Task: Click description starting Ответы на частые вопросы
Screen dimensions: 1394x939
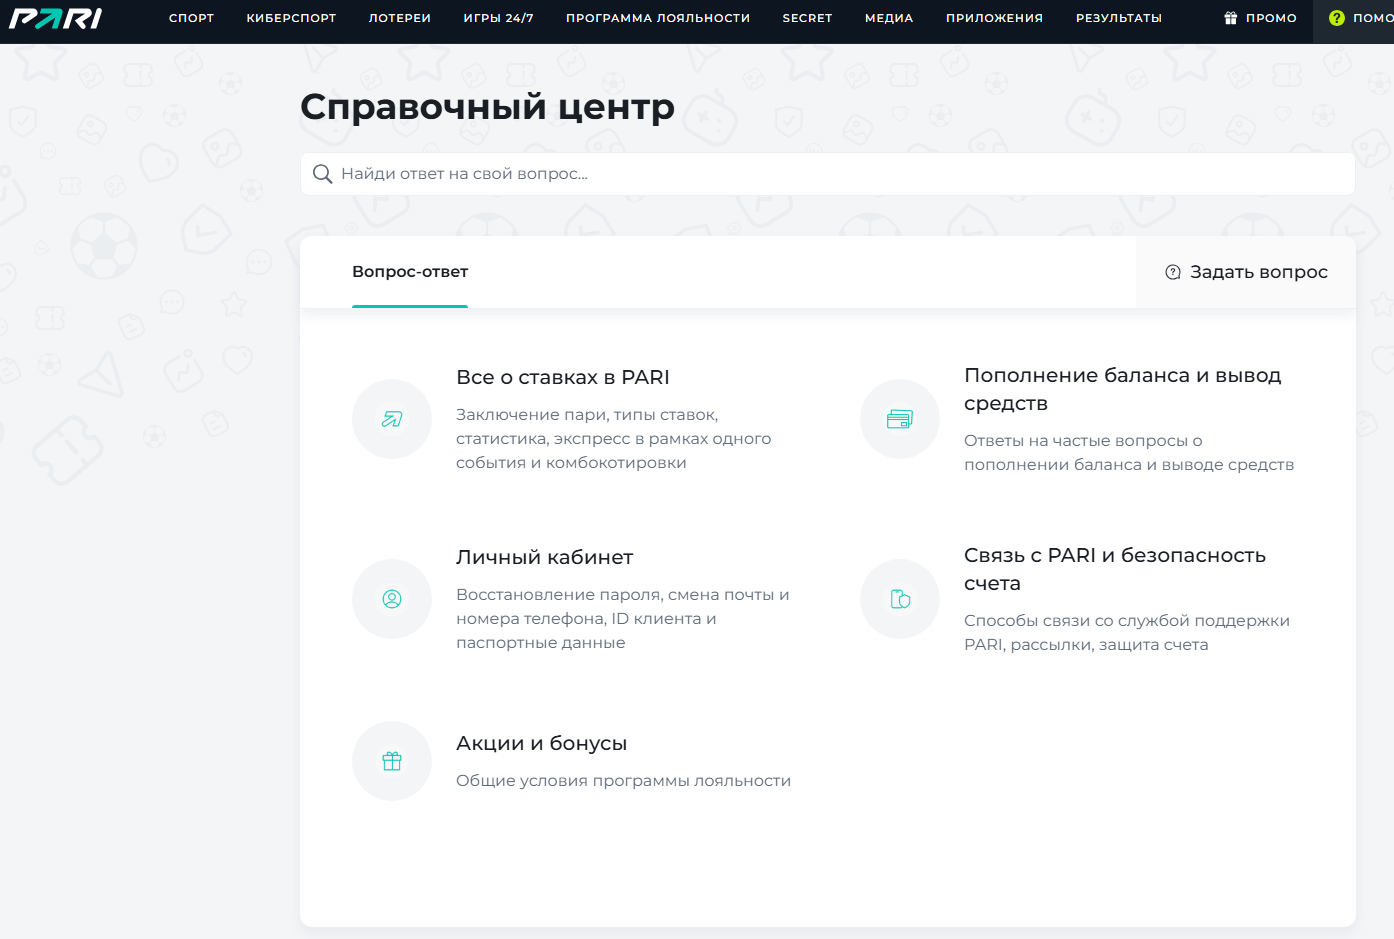Action: [1129, 453]
